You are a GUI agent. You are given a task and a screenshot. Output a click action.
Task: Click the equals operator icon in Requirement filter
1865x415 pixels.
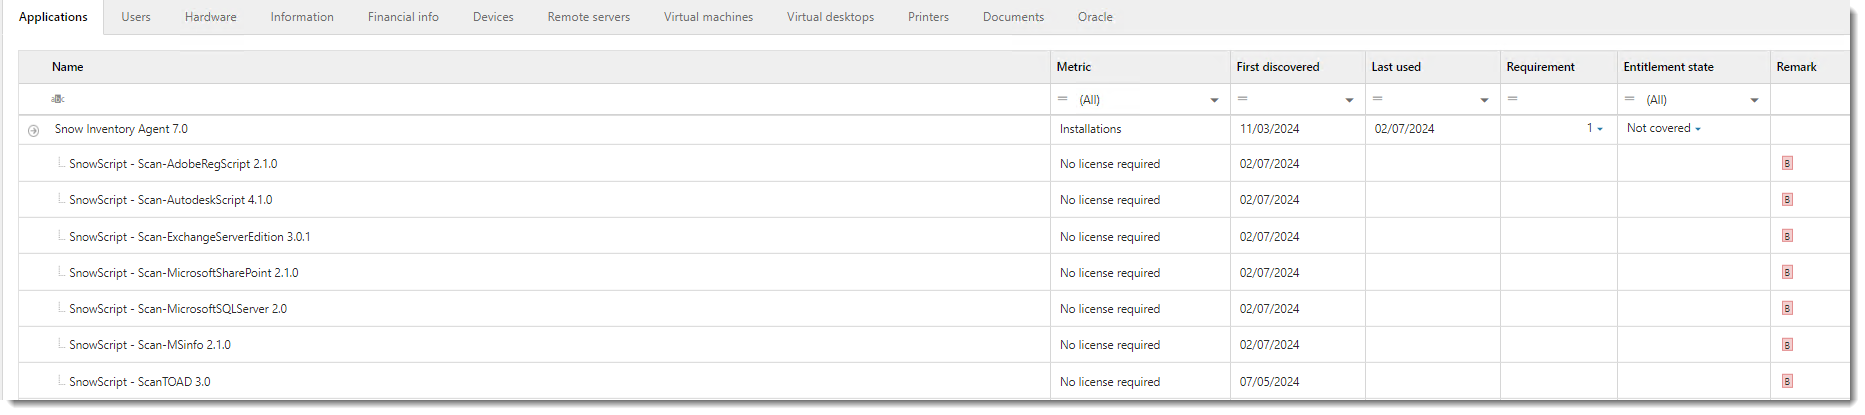tap(1512, 99)
